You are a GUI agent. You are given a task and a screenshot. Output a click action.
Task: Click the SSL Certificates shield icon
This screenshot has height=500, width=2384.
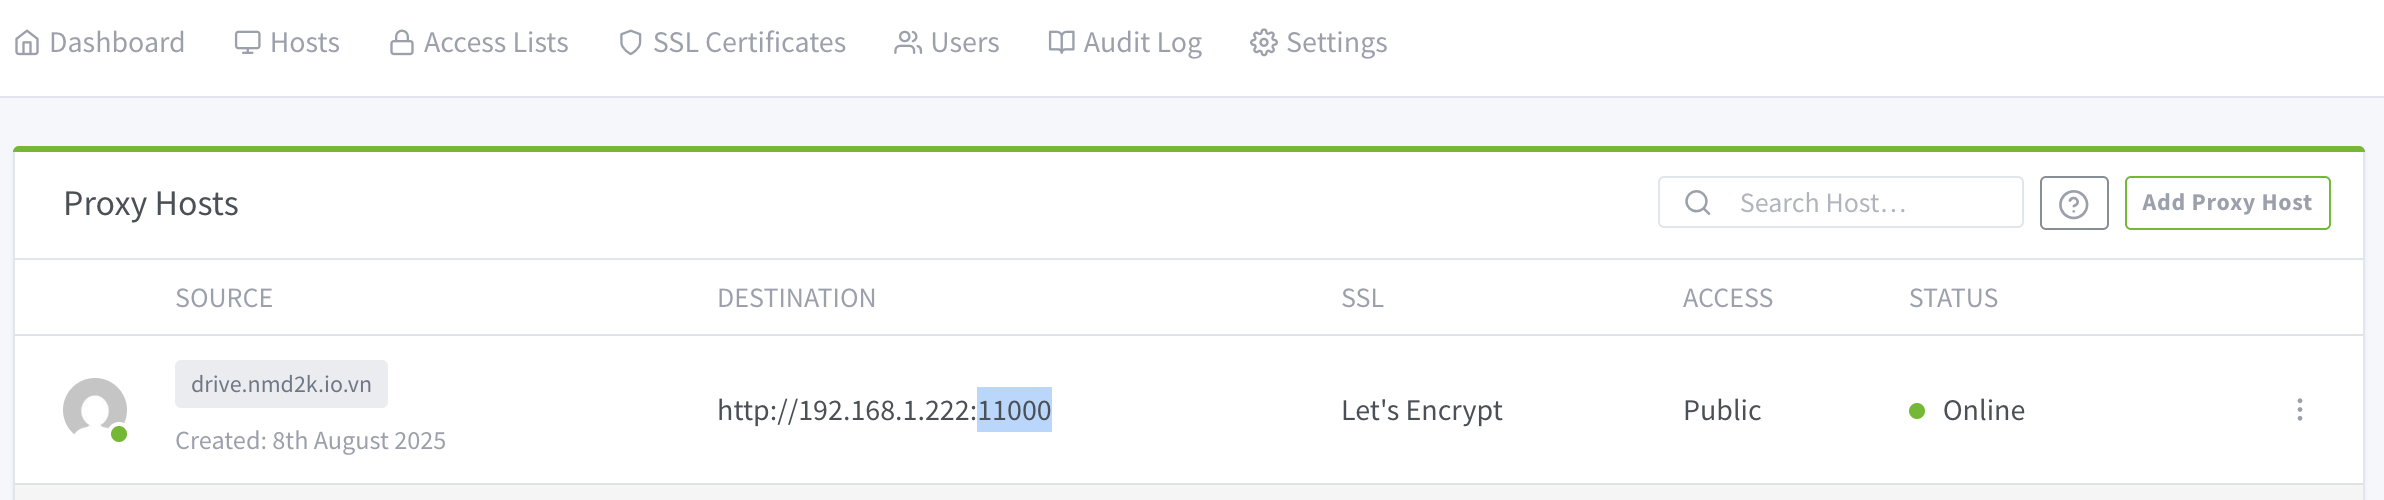630,43
